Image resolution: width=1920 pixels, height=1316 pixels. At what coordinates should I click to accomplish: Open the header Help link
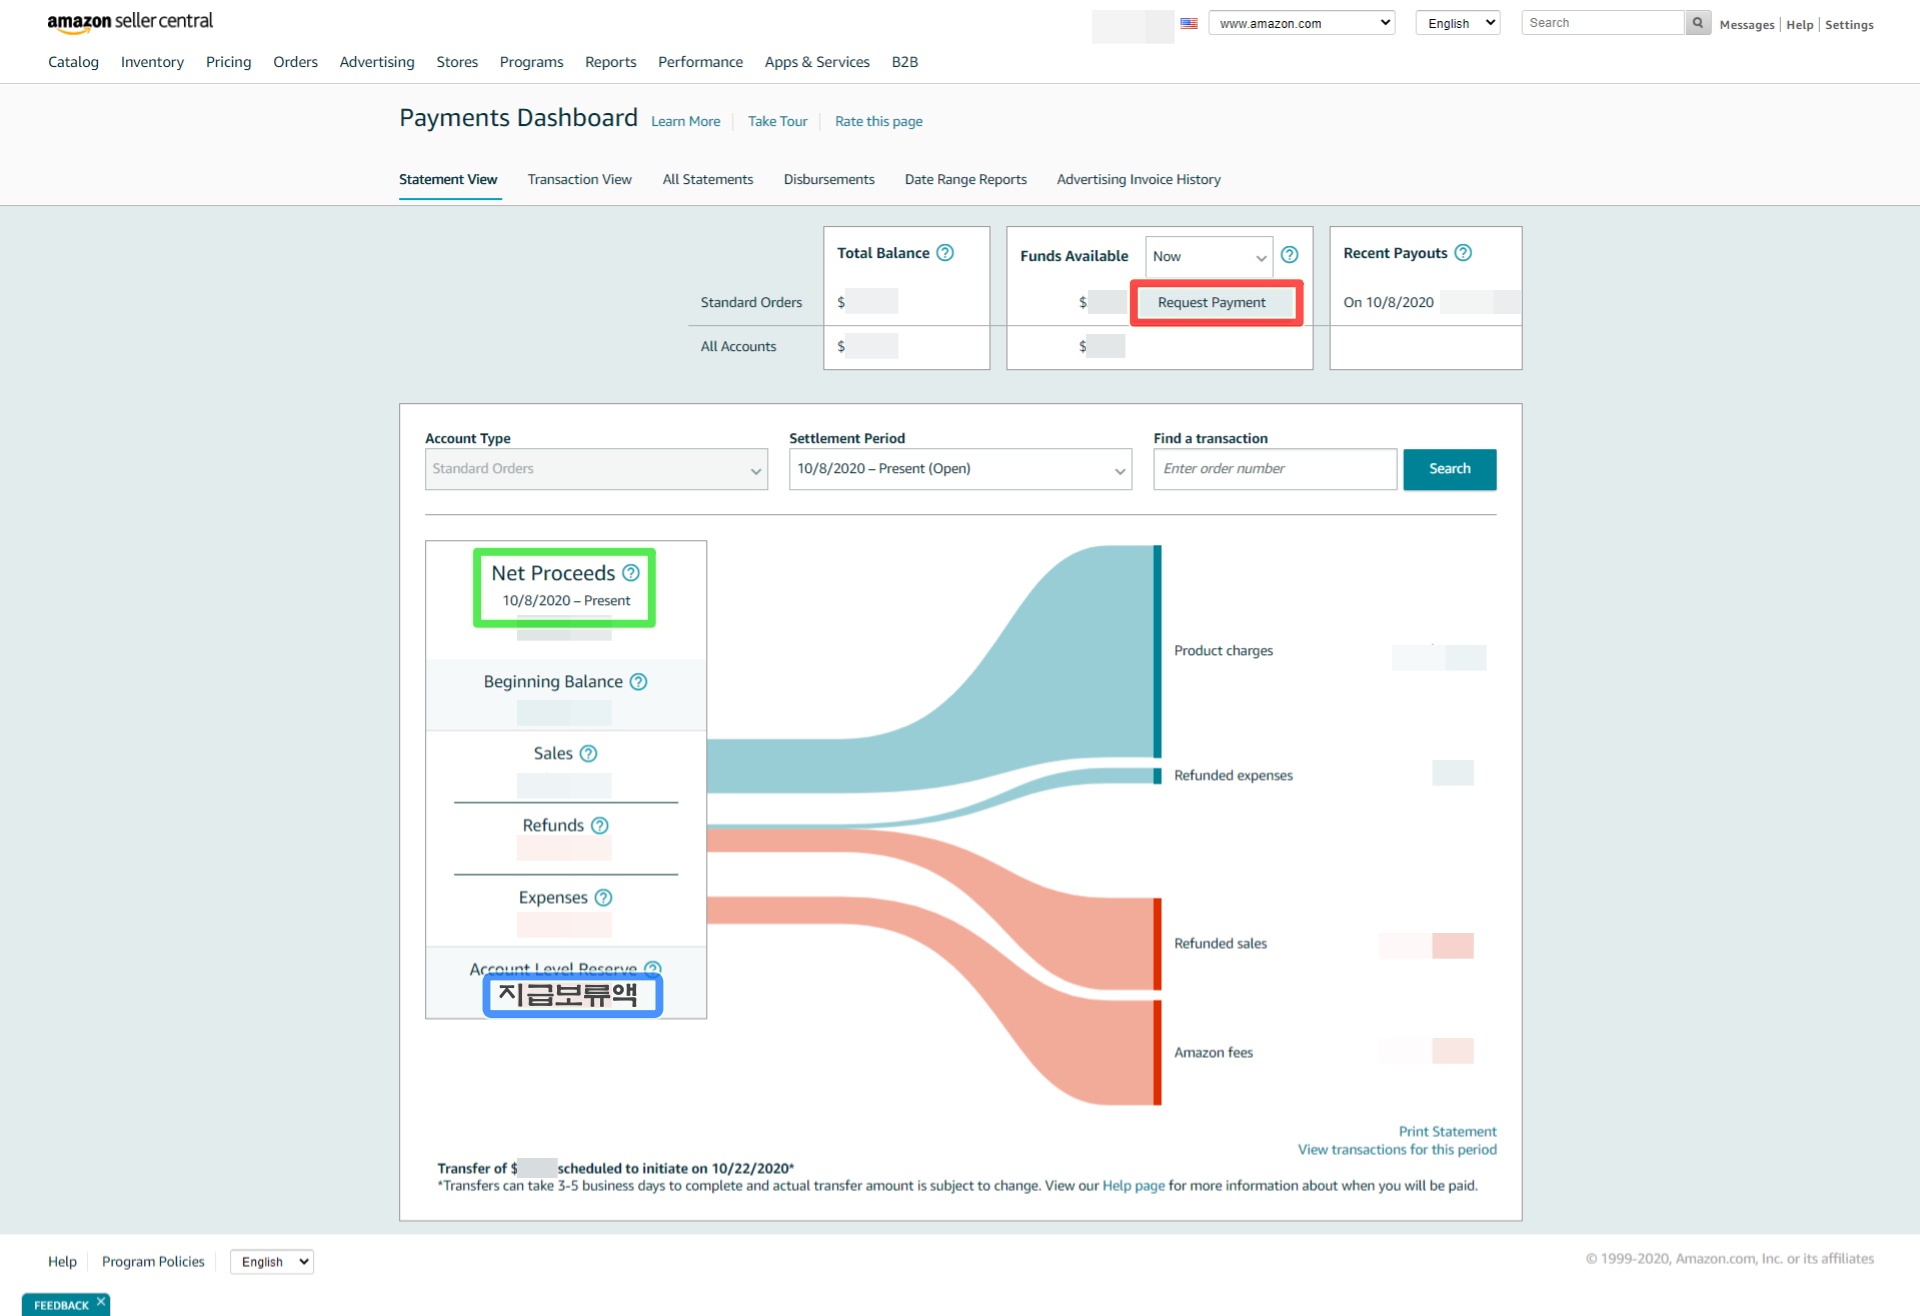(x=1799, y=25)
